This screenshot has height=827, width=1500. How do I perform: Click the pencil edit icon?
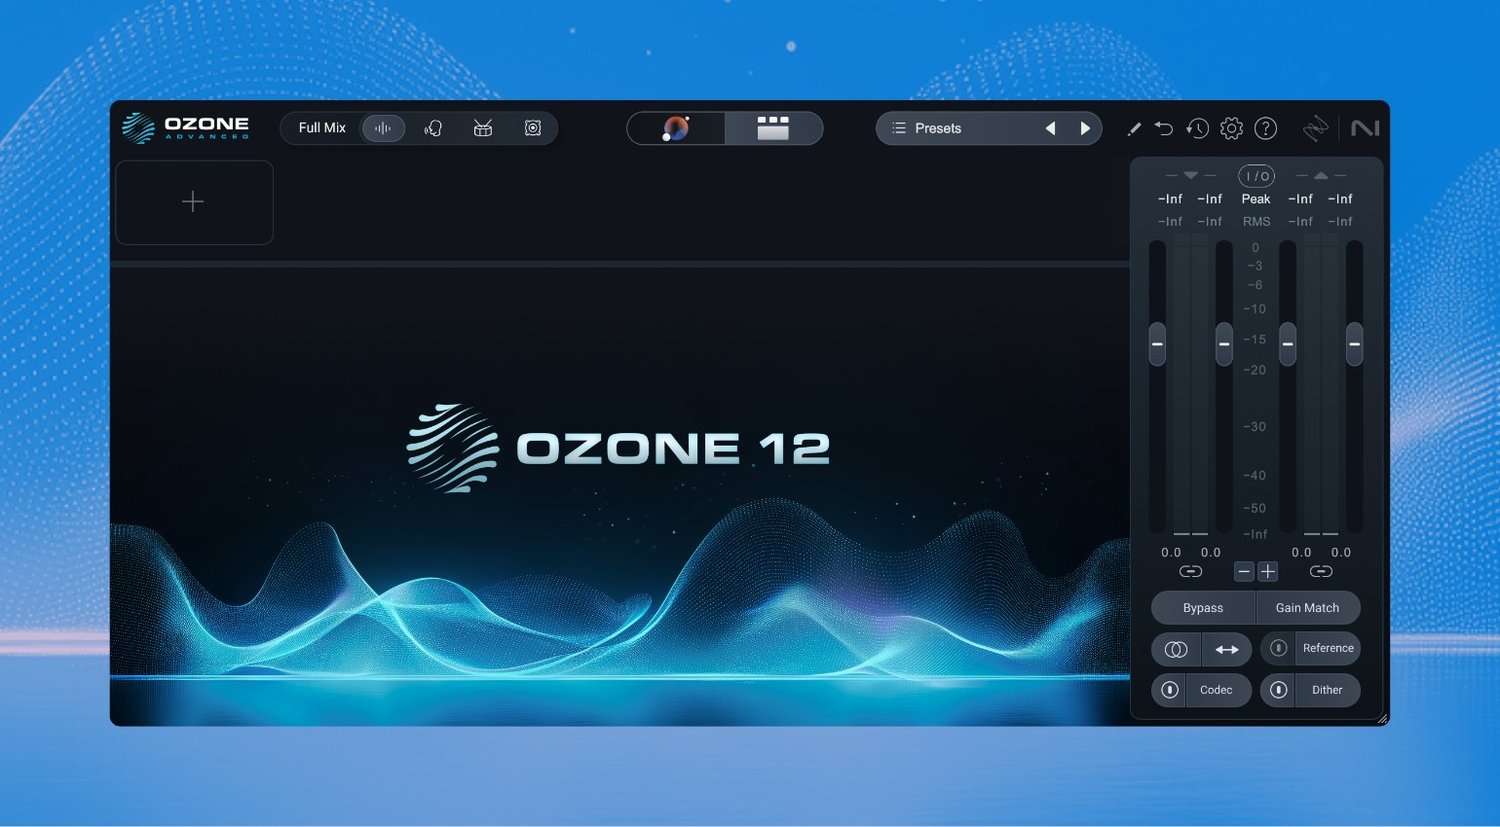[x=1134, y=129]
